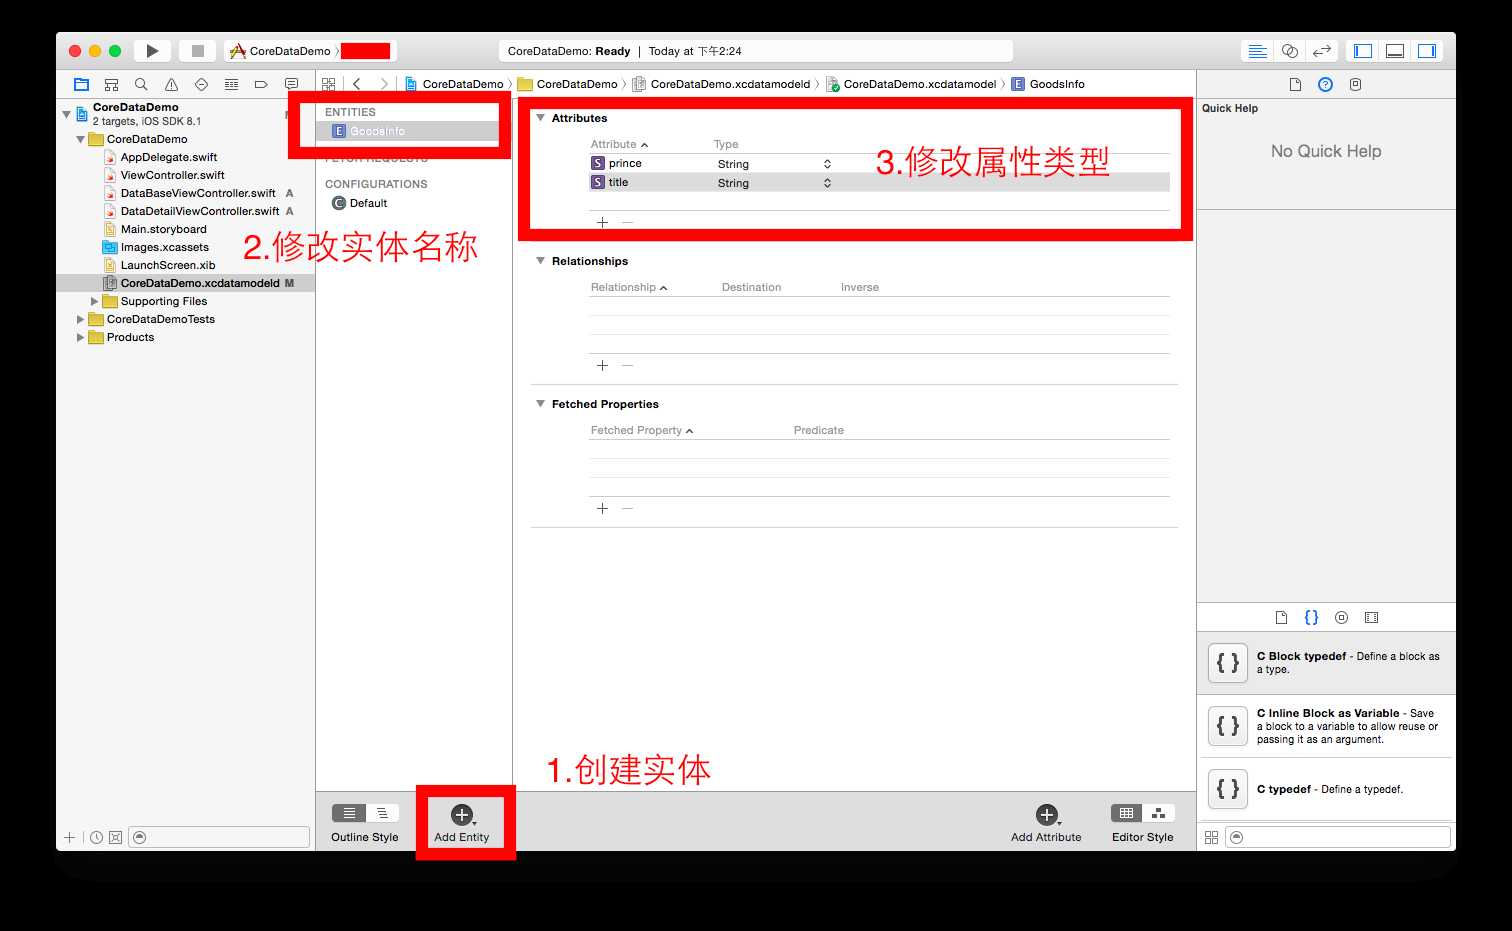Open the Issue navigator warning icon

coord(171,84)
